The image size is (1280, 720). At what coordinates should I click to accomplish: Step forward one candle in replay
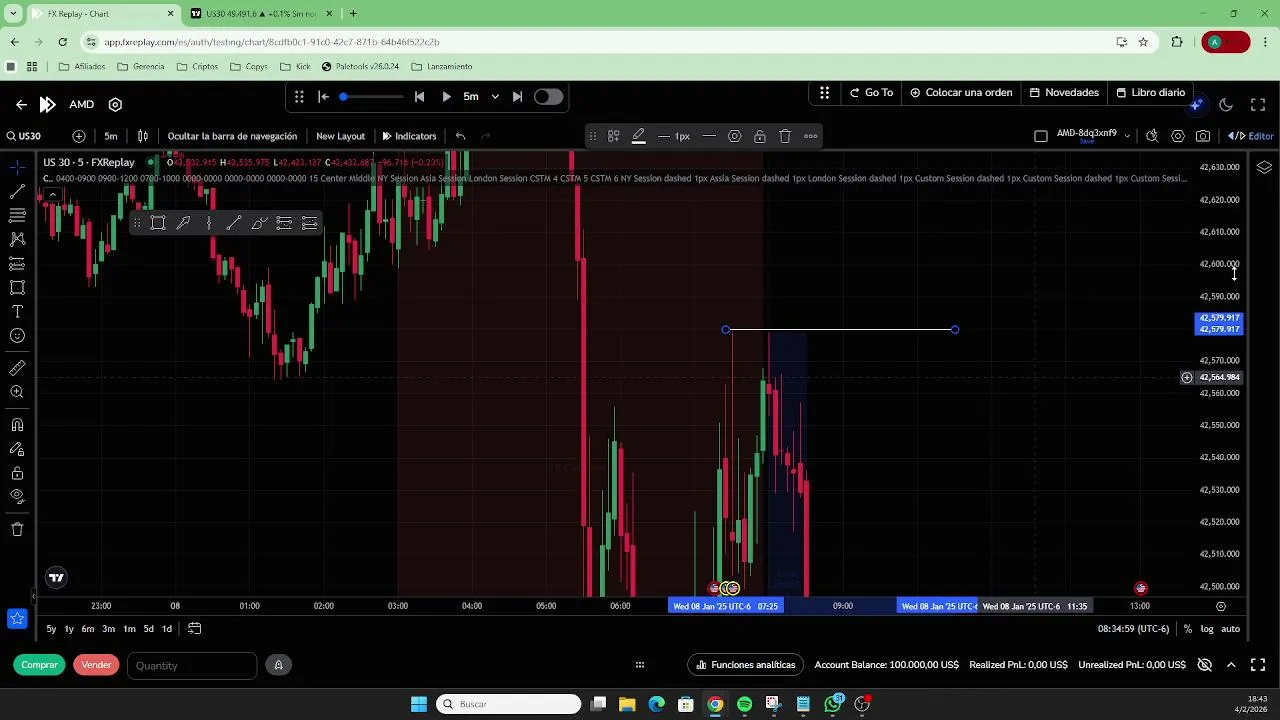[517, 97]
